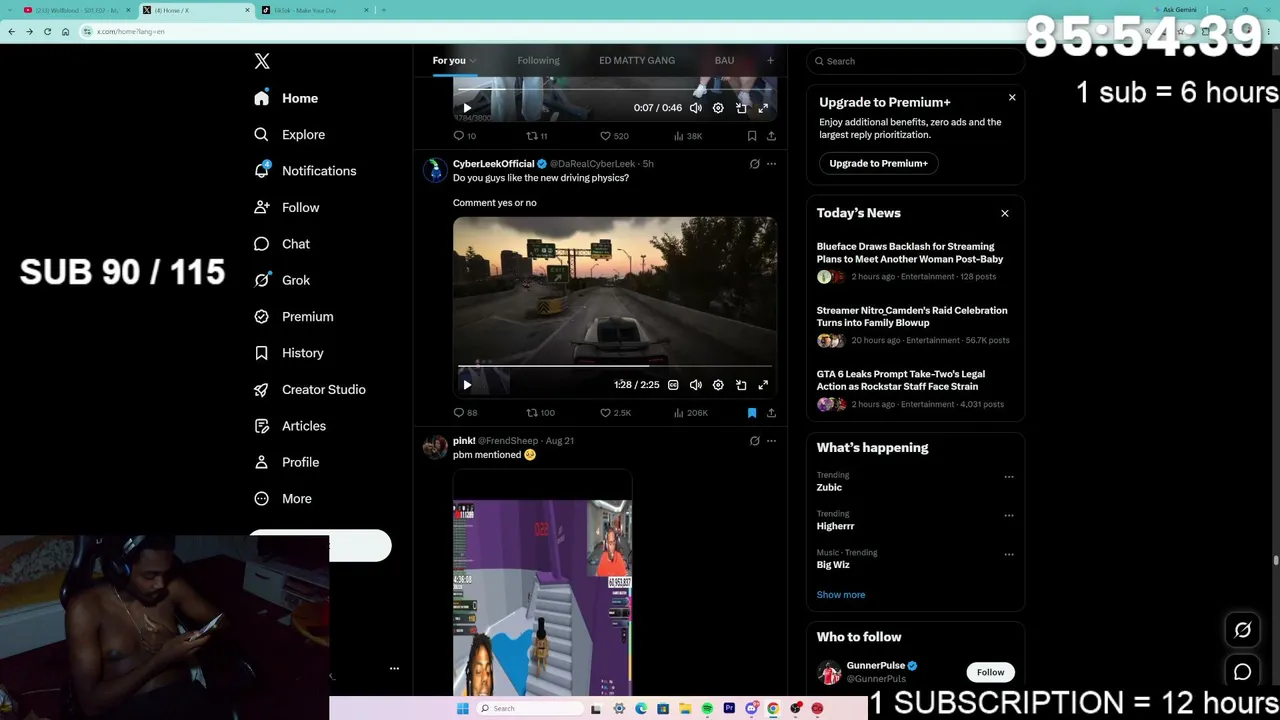Switch to the ED MATTY GANG tab
The width and height of the screenshot is (1280, 720).
(637, 61)
